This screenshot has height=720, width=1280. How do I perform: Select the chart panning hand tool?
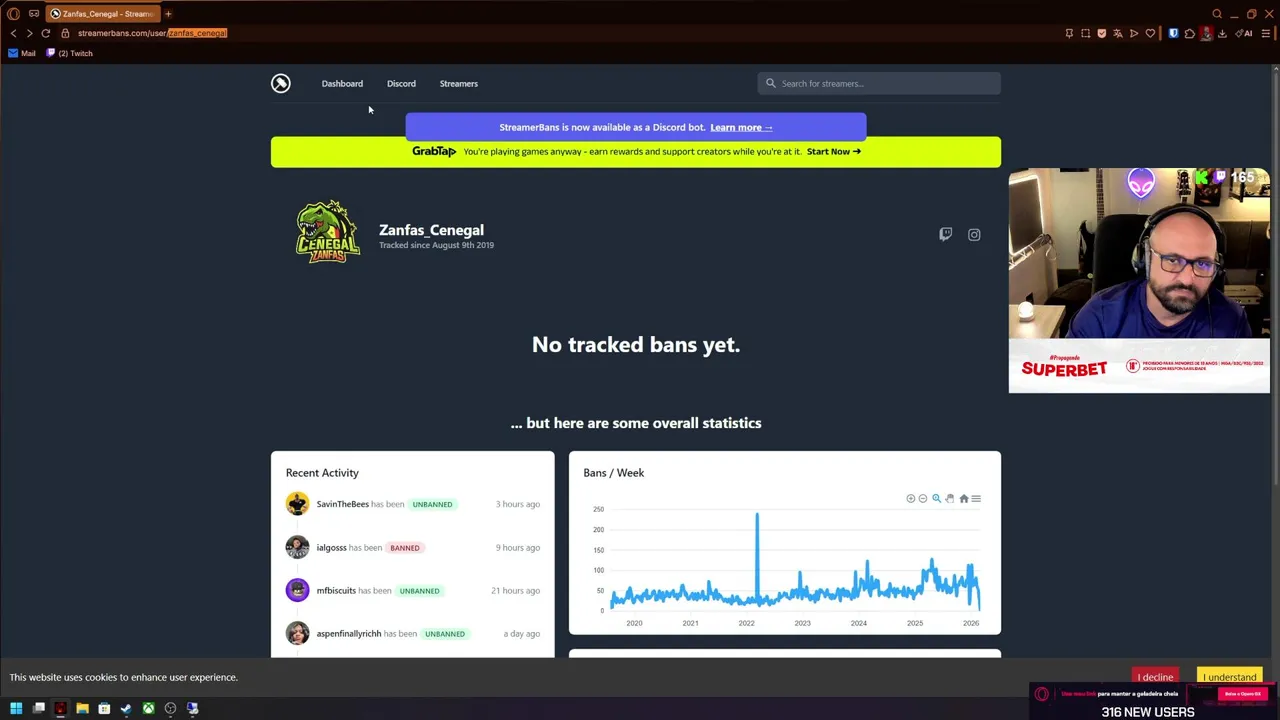[x=950, y=498]
